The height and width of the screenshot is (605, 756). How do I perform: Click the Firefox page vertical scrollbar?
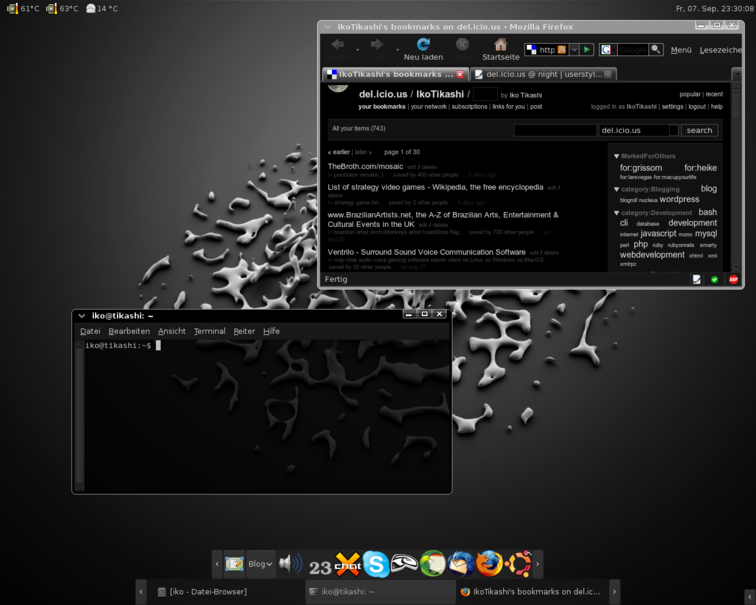(736, 176)
